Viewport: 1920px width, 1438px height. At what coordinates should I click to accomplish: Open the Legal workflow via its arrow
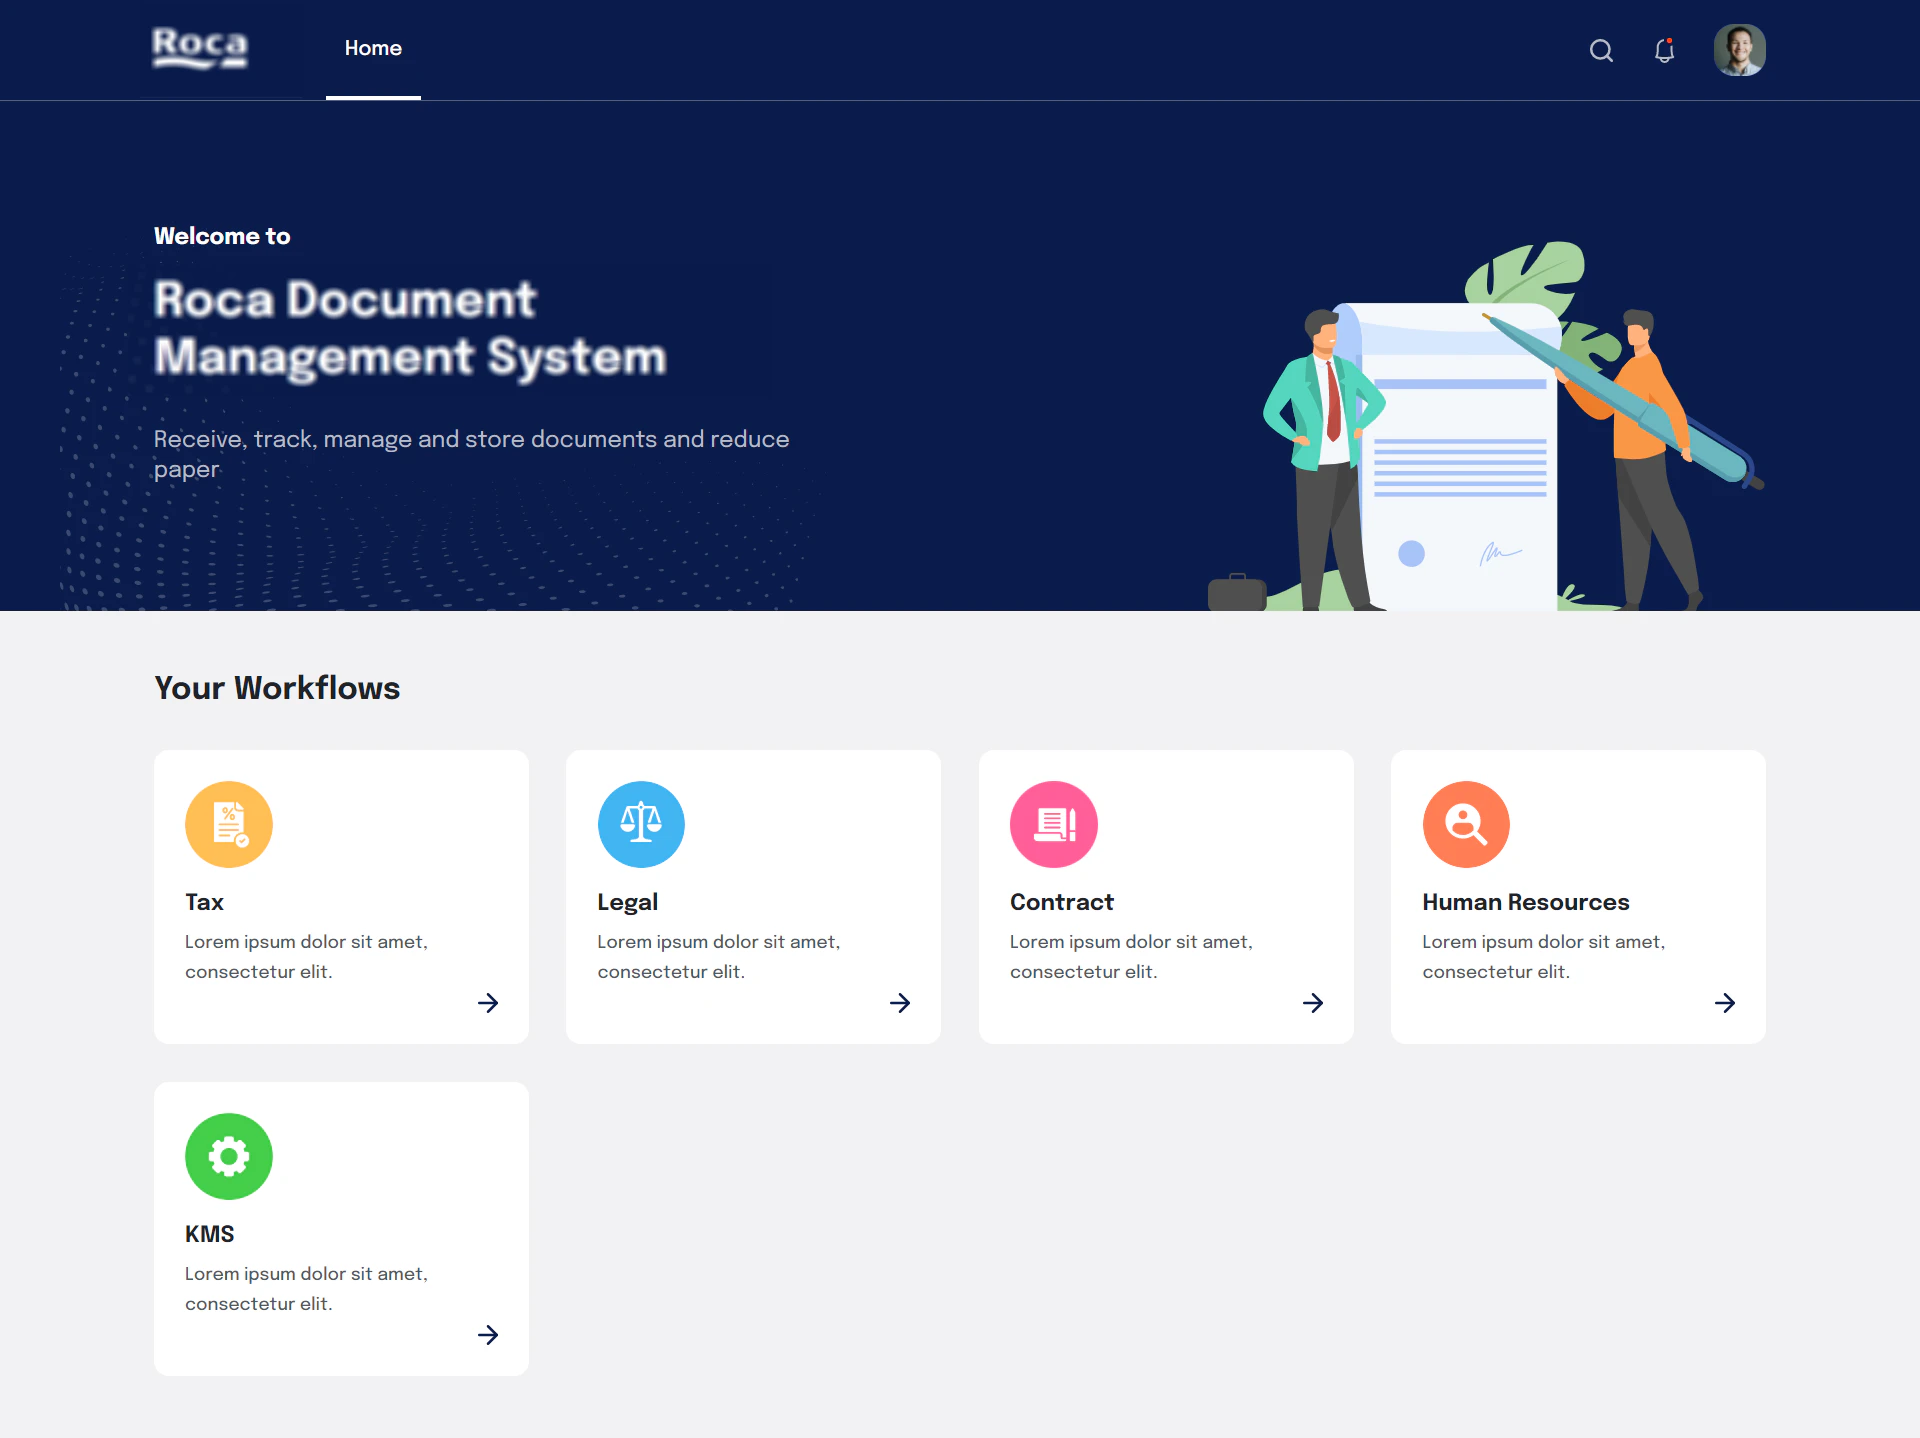(x=901, y=1003)
